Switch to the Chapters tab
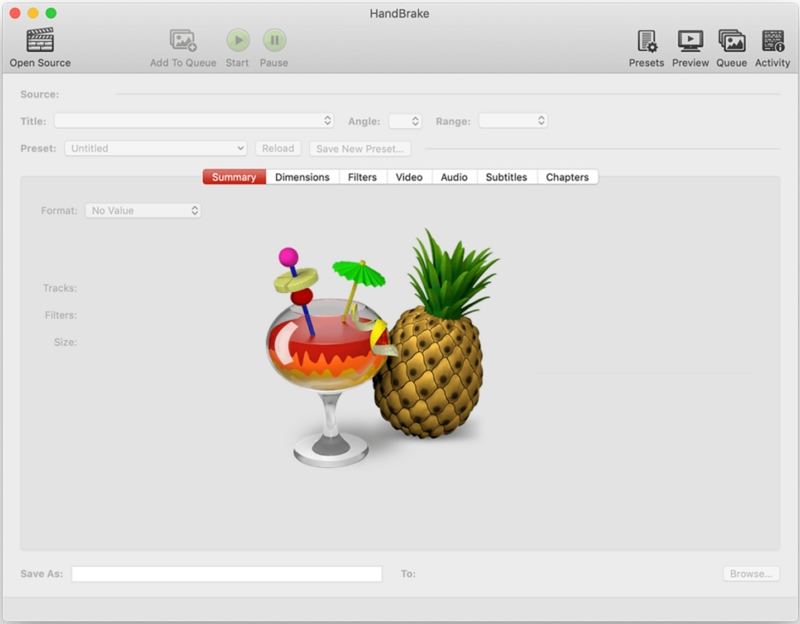800x624 pixels. pyautogui.click(x=567, y=177)
